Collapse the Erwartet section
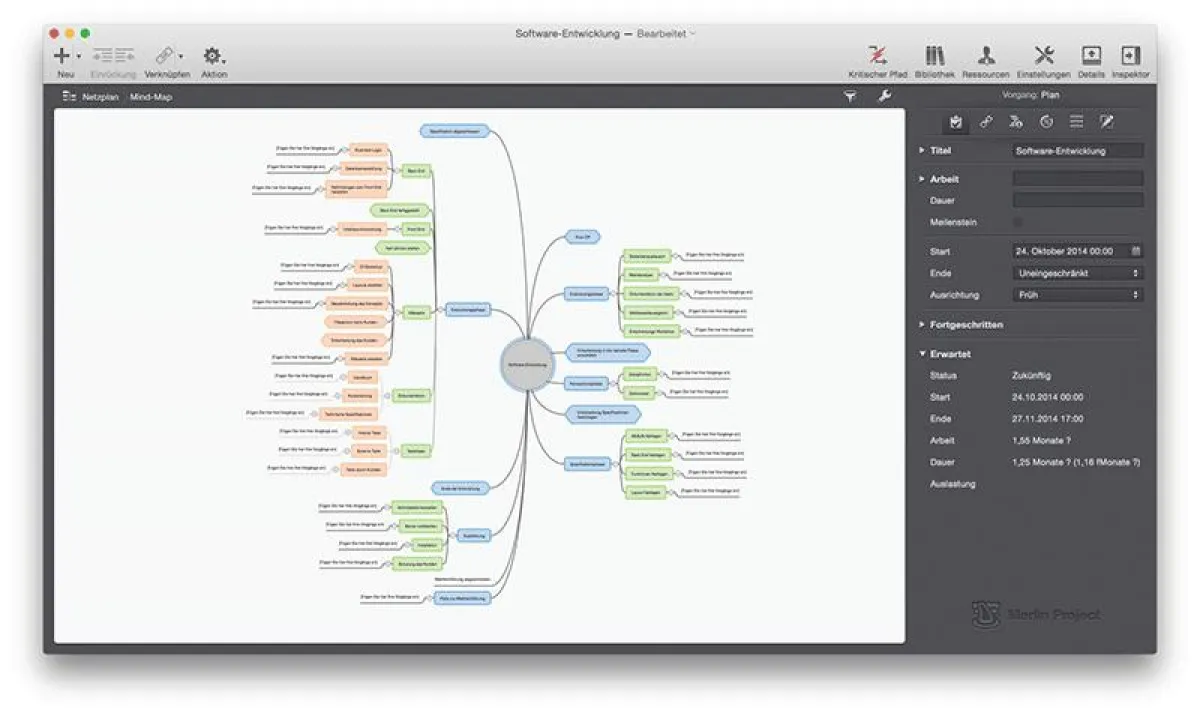Screen dimensions: 1200x716 (922, 353)
